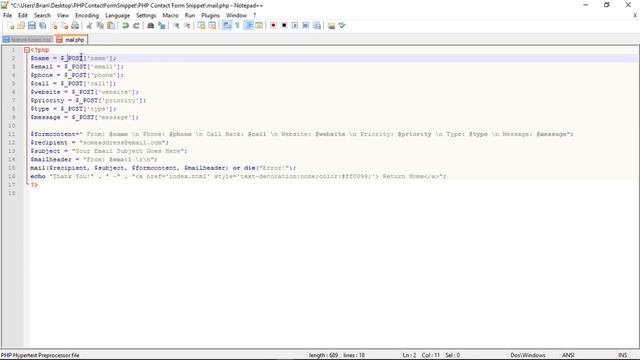Click the $recipient line of code
Viewport: 640px width, 360px height.
pos(100,142)
